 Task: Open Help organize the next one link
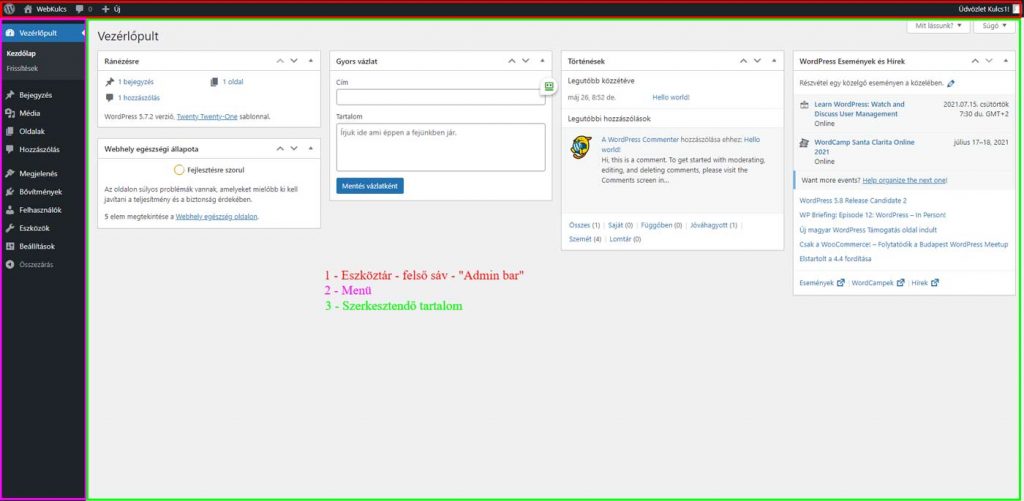point(904,180)
